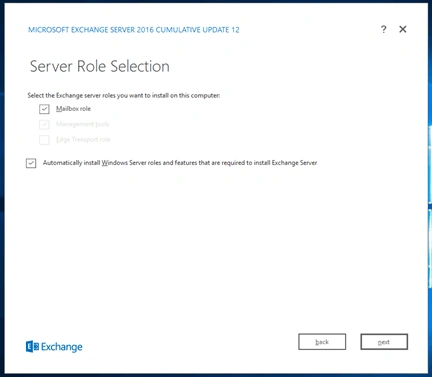Image resolution: width=432 pixels, height=377 pixels.
Task: Click the 'Select the Exchange server roles' instruction
Action: pos(124,95)
